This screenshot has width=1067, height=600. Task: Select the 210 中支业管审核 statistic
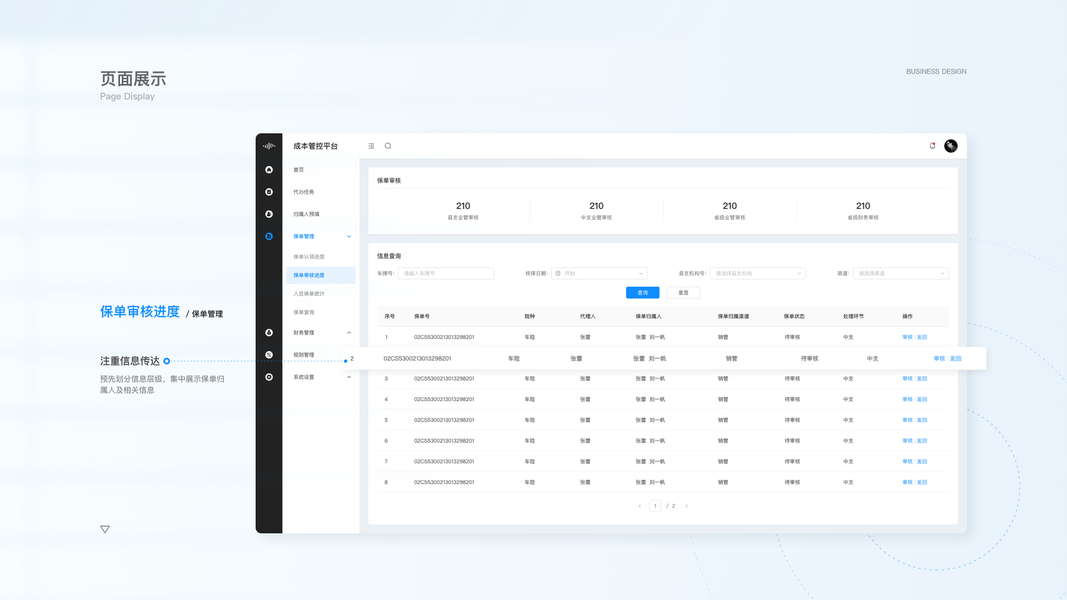pyautogui.click(x=596, y=210)
